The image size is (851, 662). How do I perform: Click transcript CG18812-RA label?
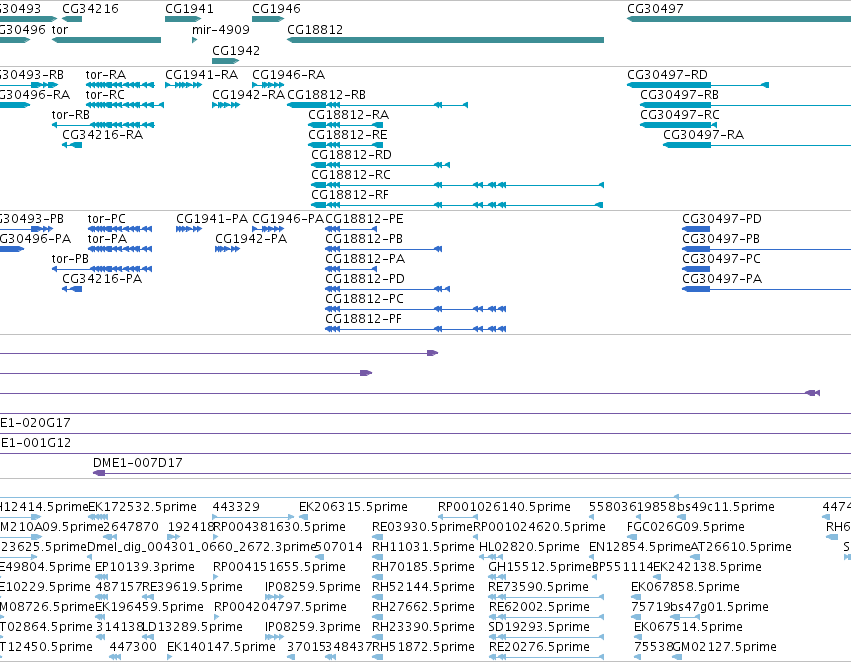coord(348,114)
